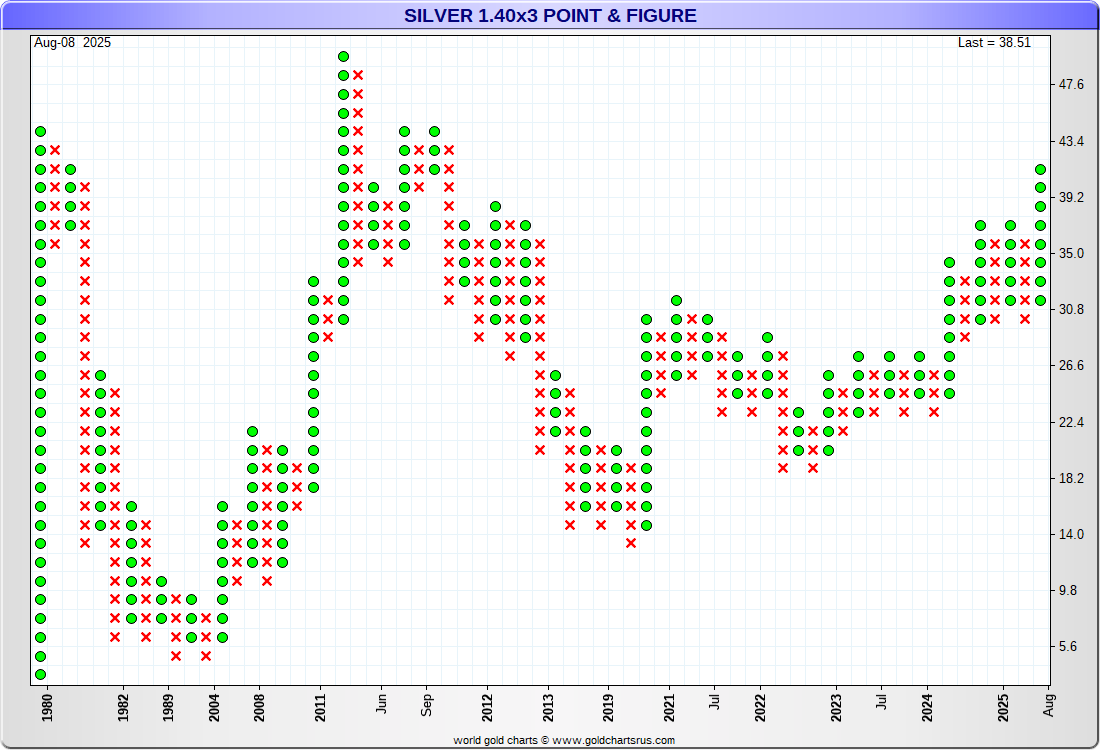1100x750 pixels.
Task: Click the 'world gold charts © www.goldchartsrus.com' credit text
Action: coord(564,740)
